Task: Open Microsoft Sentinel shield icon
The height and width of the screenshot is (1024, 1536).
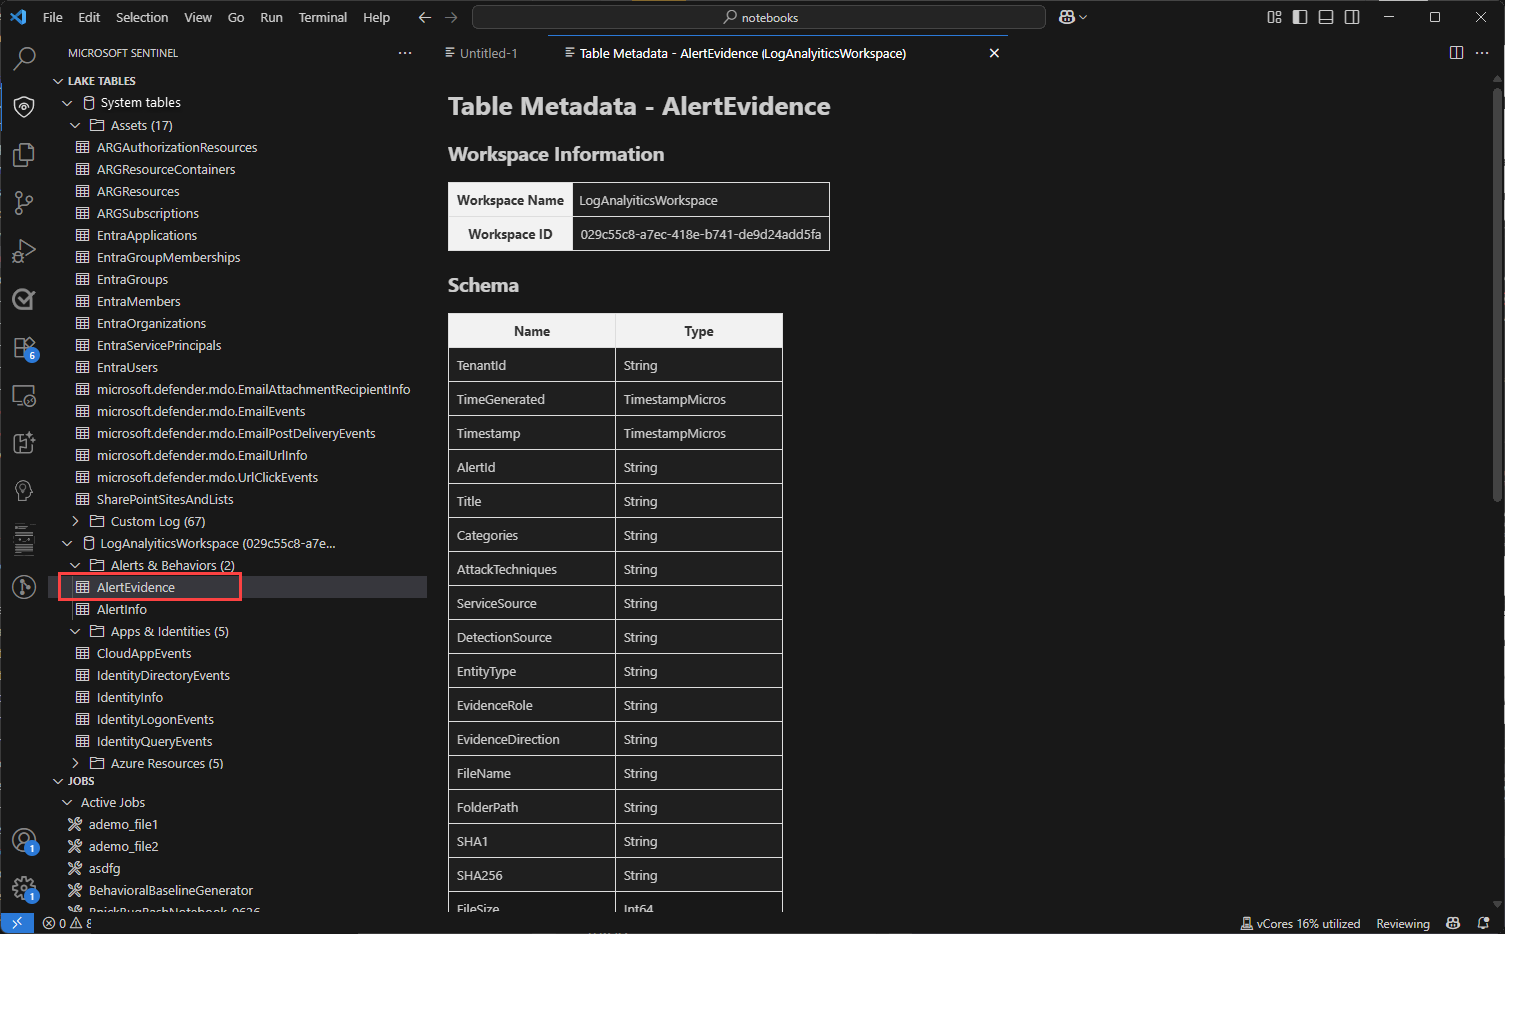Action: coord(24,107)
